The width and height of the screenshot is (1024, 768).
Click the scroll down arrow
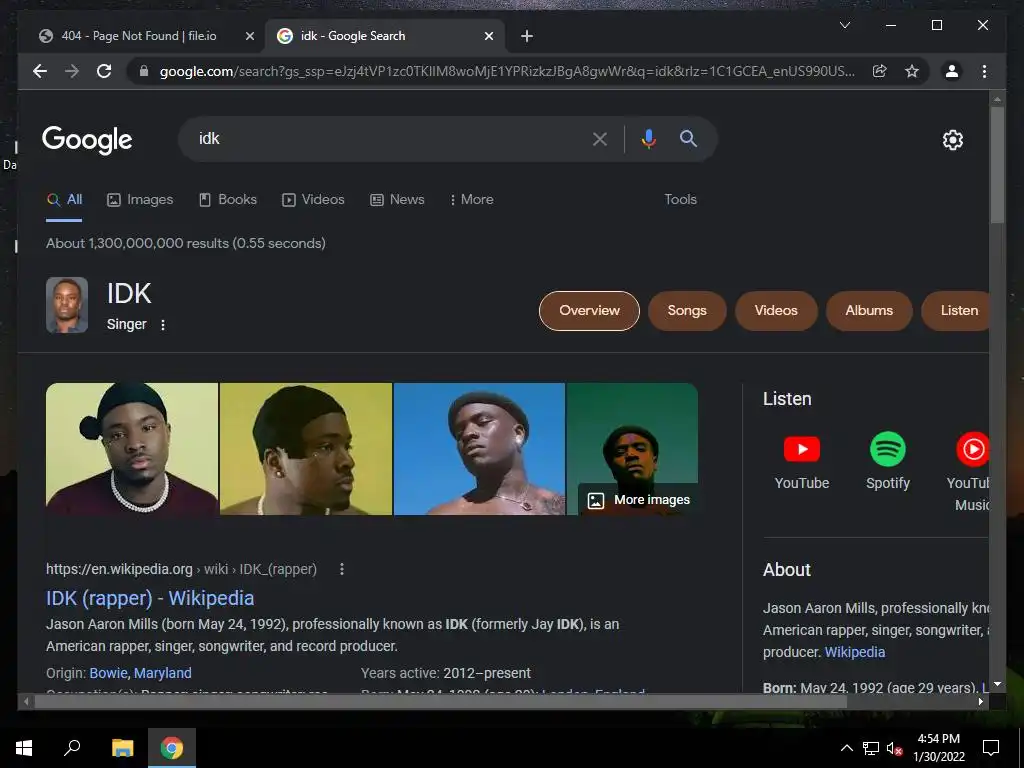997,684
